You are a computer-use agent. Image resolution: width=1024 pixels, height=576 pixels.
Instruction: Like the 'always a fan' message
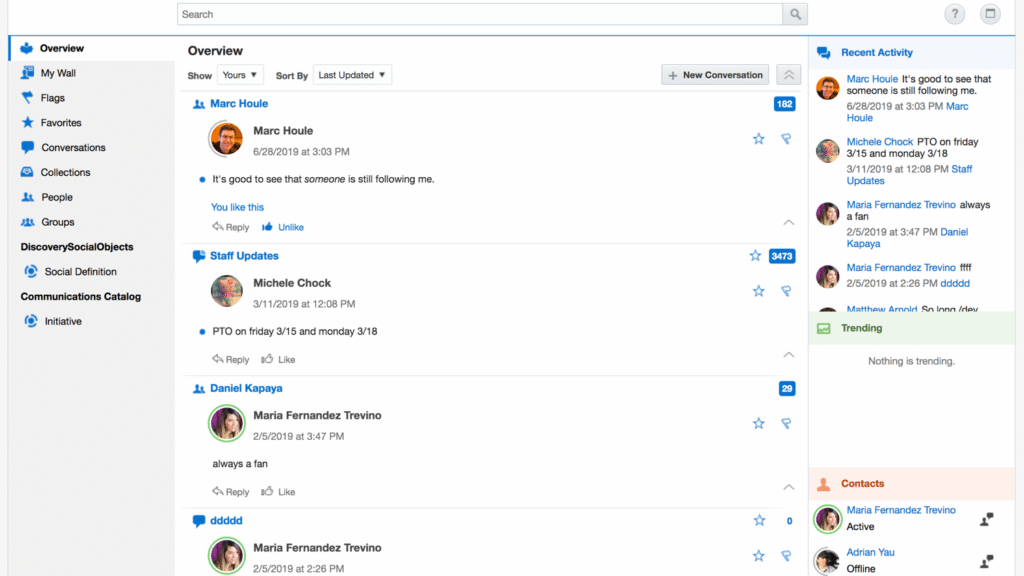(x=278, y=492)
